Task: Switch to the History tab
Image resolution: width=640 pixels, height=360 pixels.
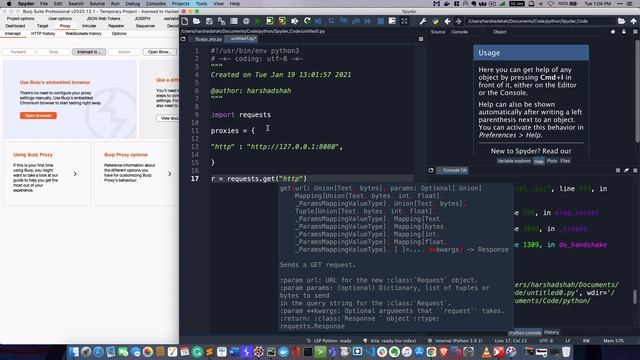Action: pyautogui.click(x=551, y=332)
